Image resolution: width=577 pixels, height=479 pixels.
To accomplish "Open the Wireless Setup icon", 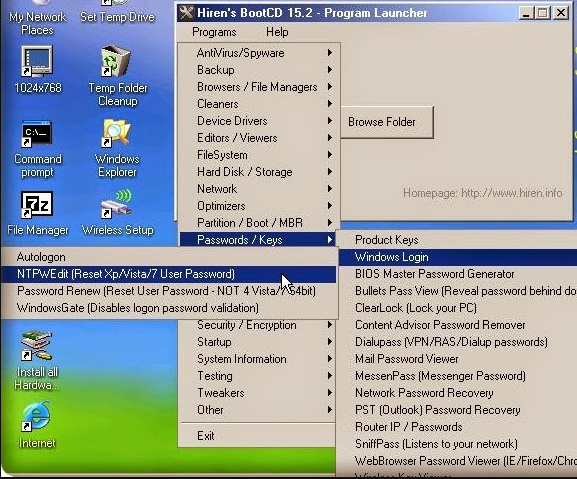I will (117, 213).
